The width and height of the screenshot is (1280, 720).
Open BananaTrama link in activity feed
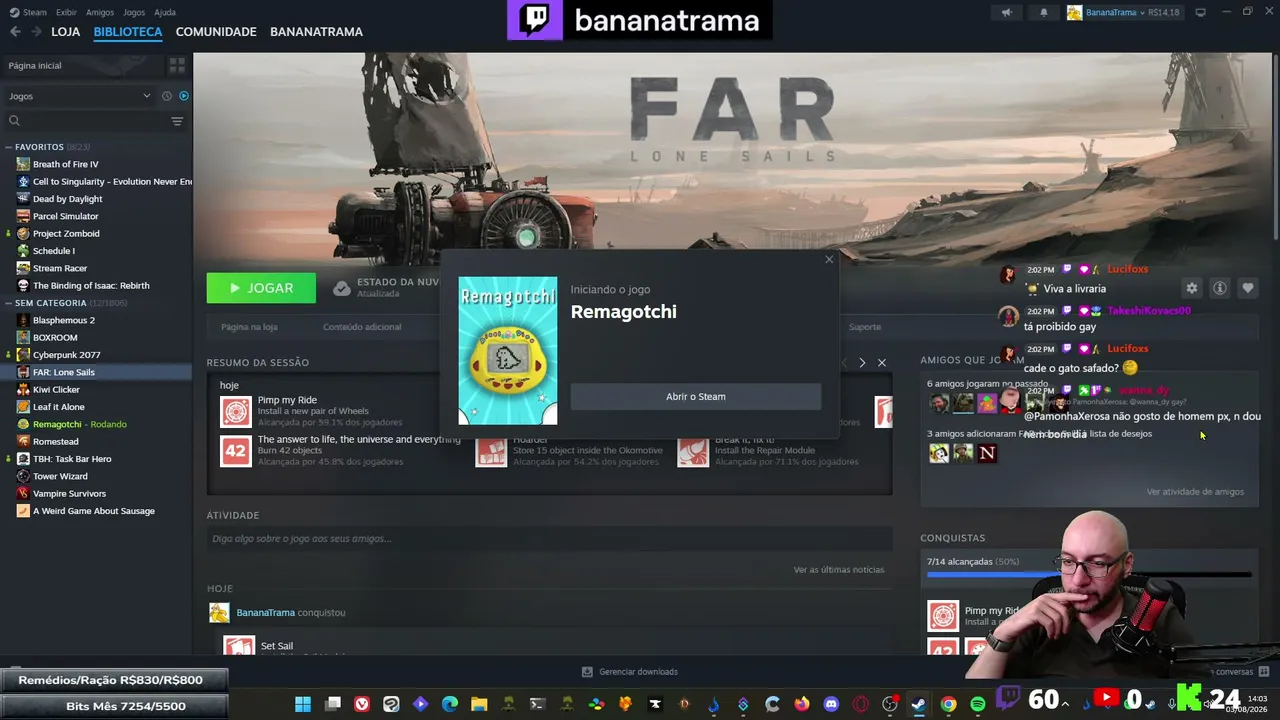[265, 613]
